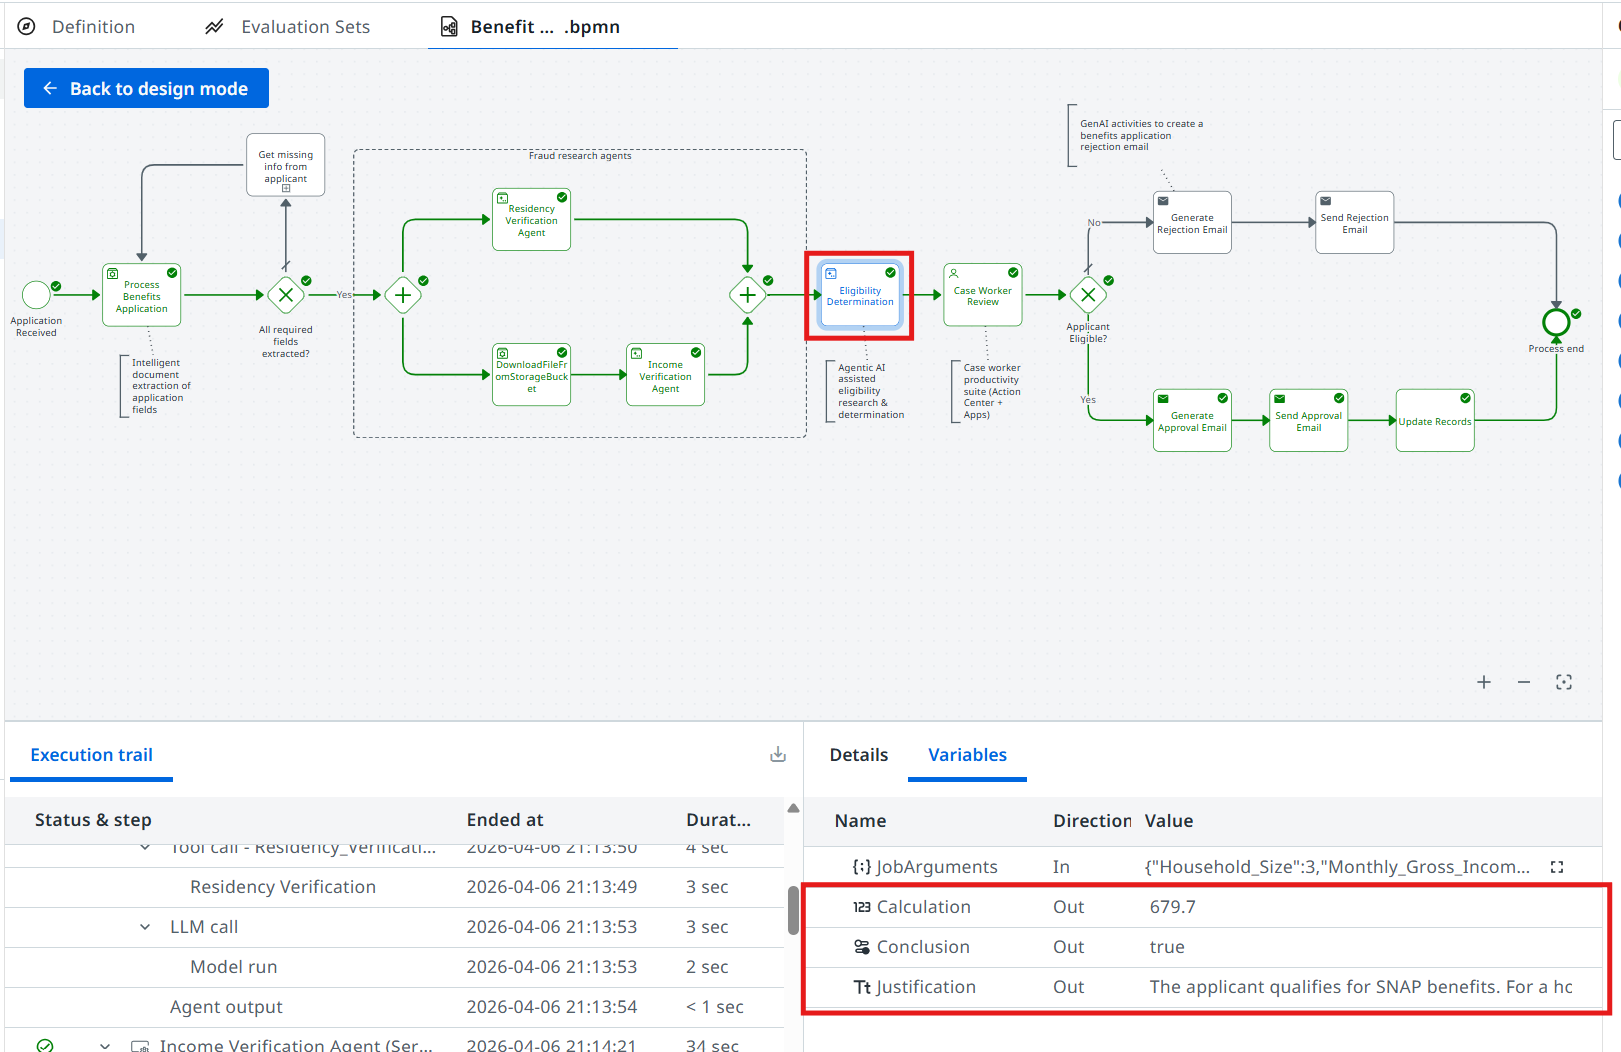Screen dimensions: 1621x1052
Task: Click the Agent output step row
Action: [x=394, y=1007]
